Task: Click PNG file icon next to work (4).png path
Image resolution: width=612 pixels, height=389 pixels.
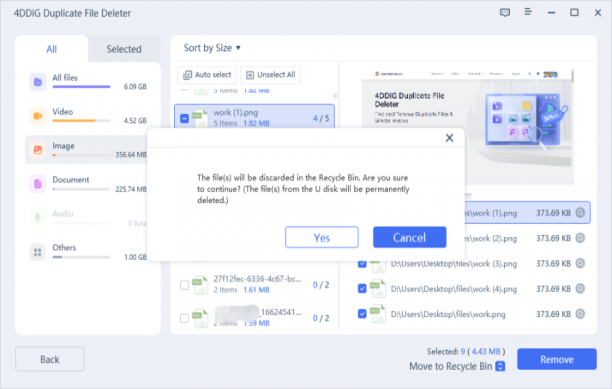Action: 378,289
